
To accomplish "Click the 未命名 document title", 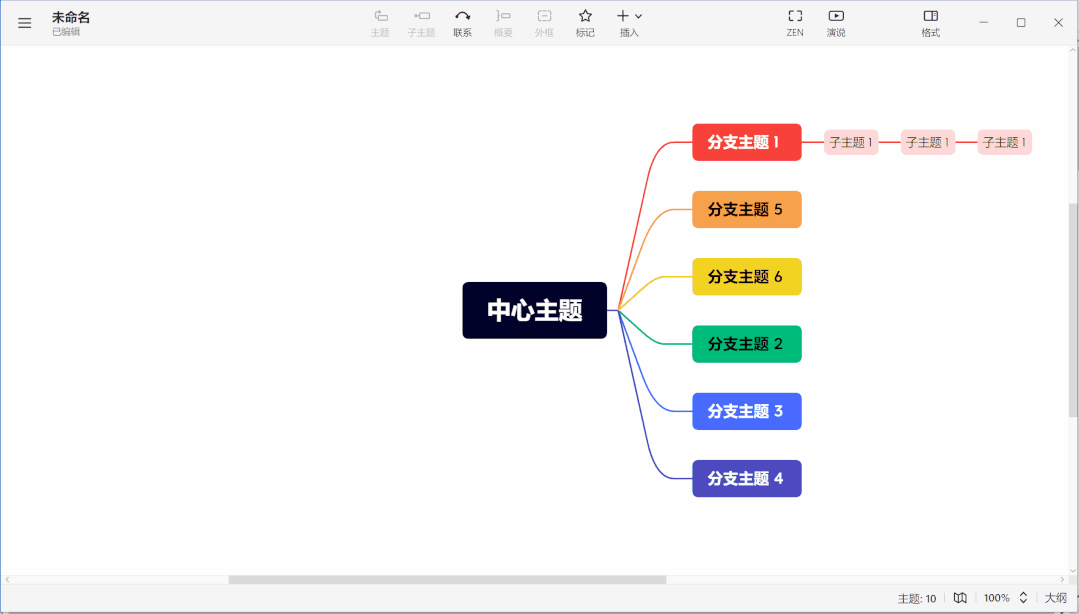I will 71,17.
